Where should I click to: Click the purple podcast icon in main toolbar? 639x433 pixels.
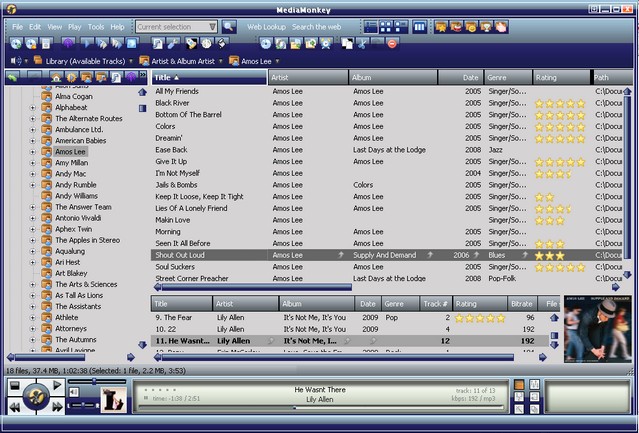[x=68, y=43]
